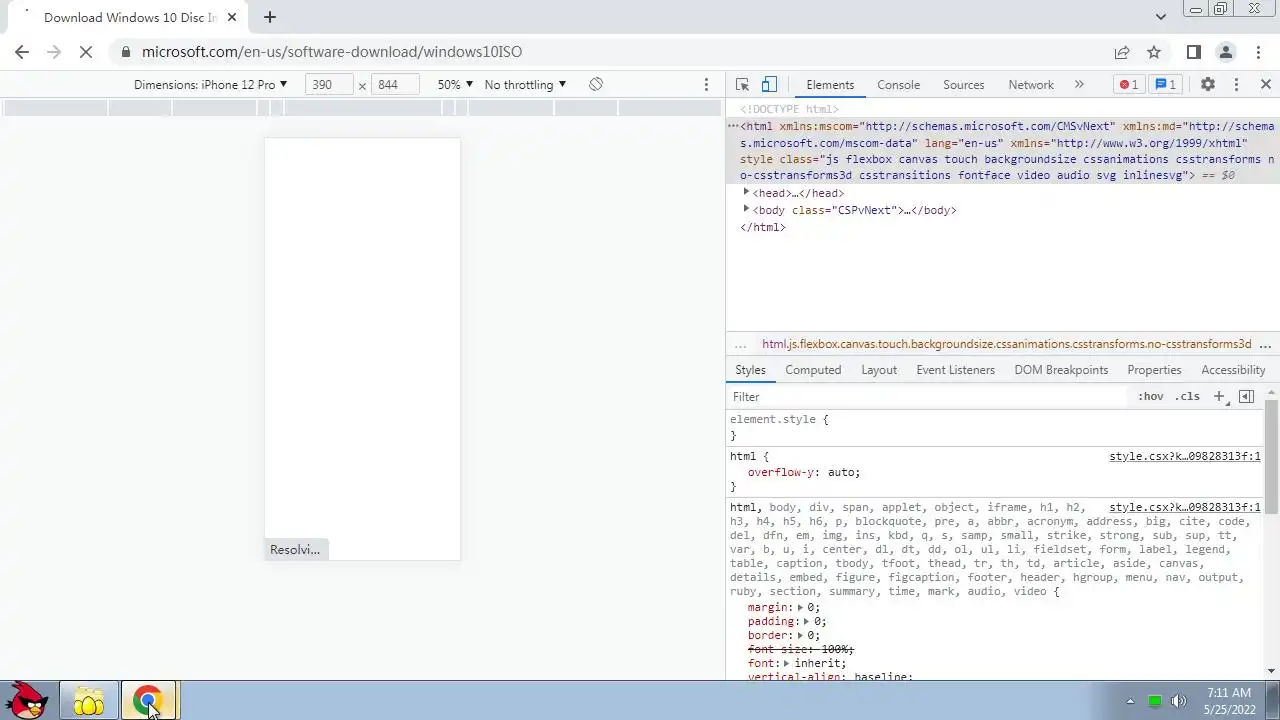Screen dimensions: 1280x720
Task: Open the DOM Breakpoints pane tab
Action: [x=1061, y=370]
